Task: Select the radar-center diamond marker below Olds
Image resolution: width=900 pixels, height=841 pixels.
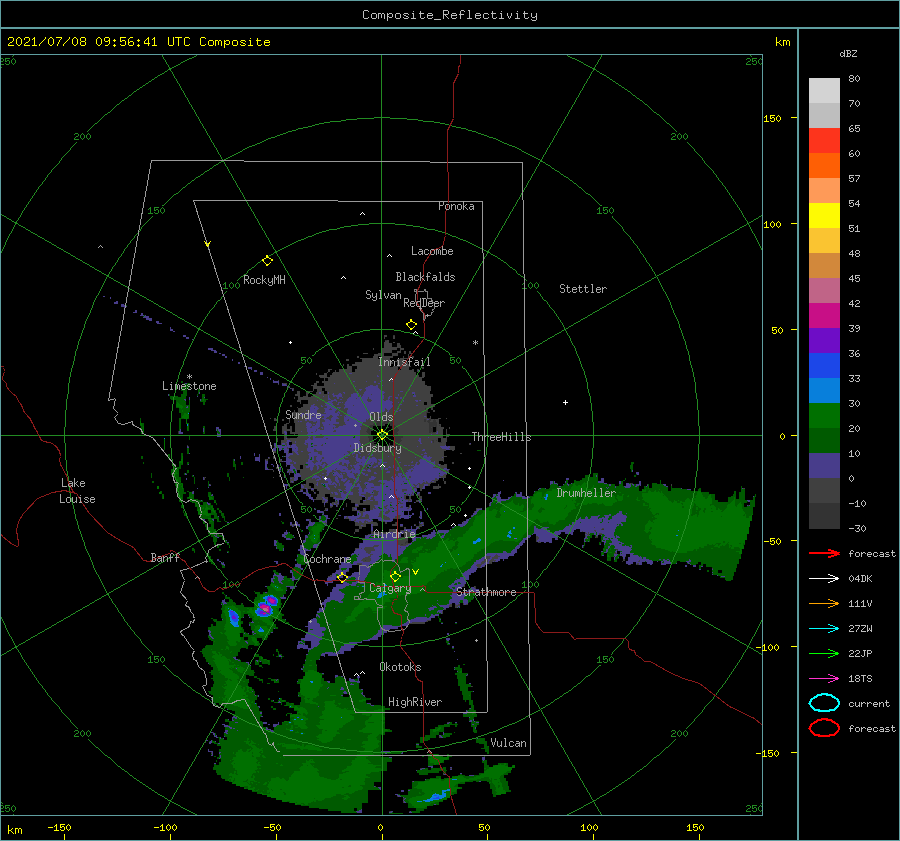Action: (x=382, y=435)
